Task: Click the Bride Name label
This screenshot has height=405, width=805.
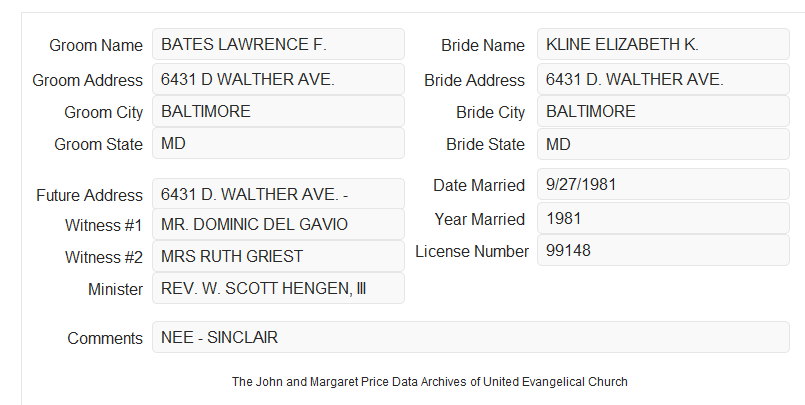Action: (x=483, y=45)
